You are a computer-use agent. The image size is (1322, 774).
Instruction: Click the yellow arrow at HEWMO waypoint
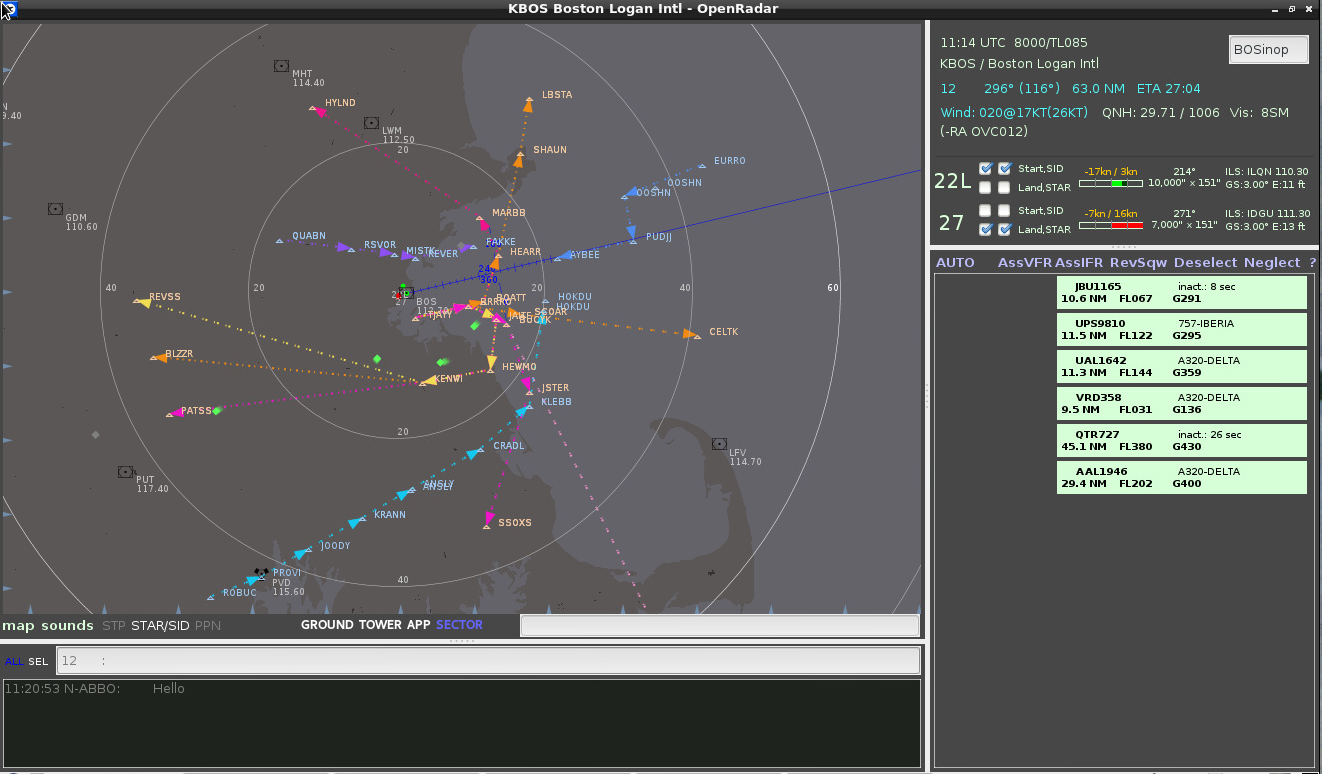491,363
